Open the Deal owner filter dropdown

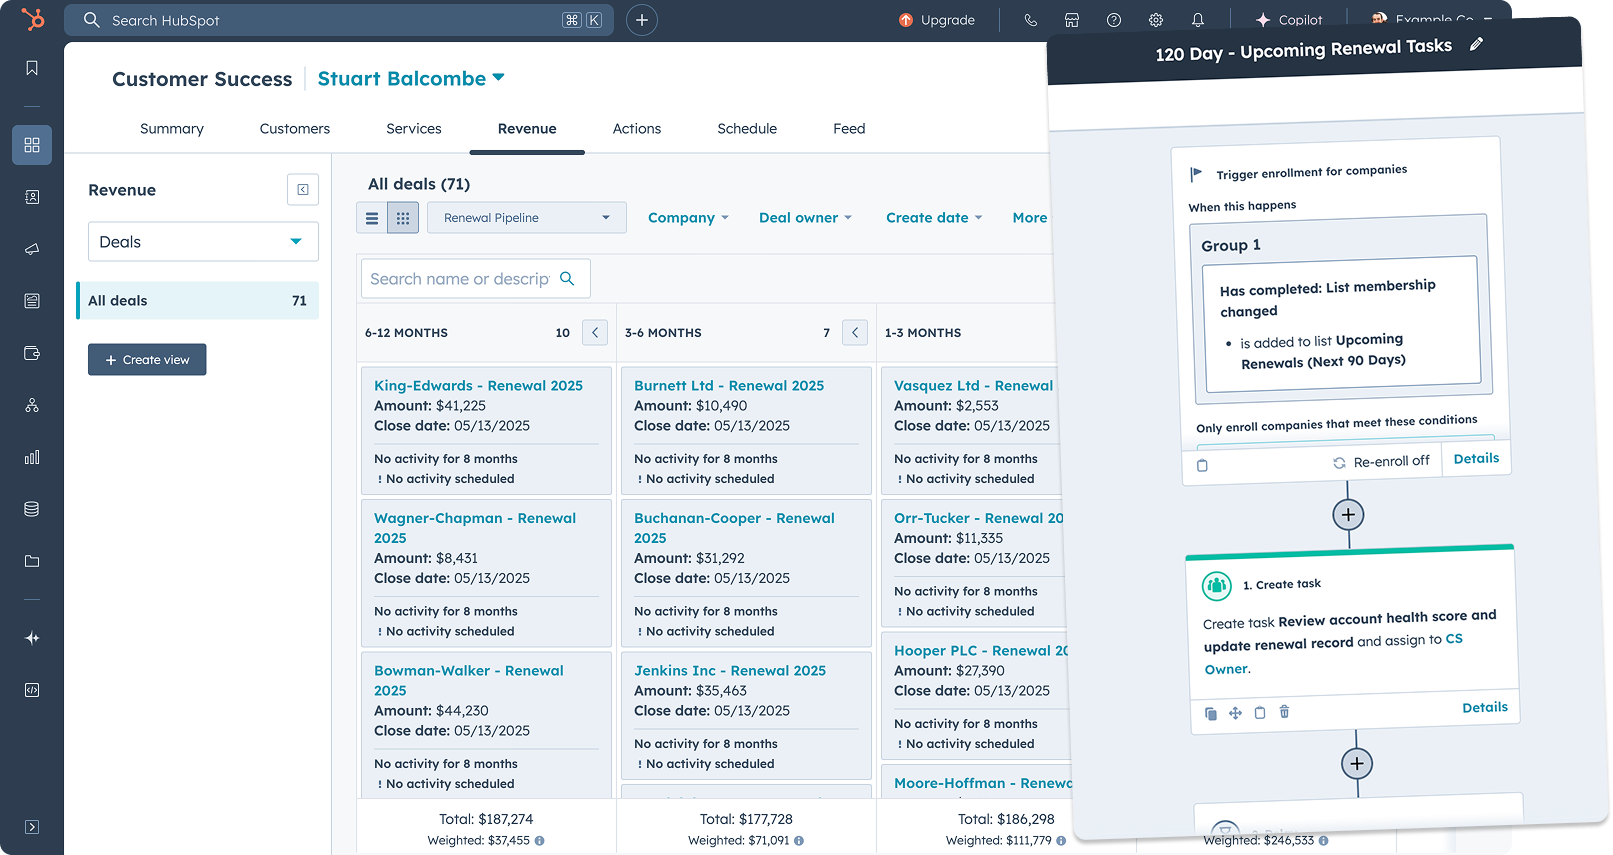click(x=805, y=218)
